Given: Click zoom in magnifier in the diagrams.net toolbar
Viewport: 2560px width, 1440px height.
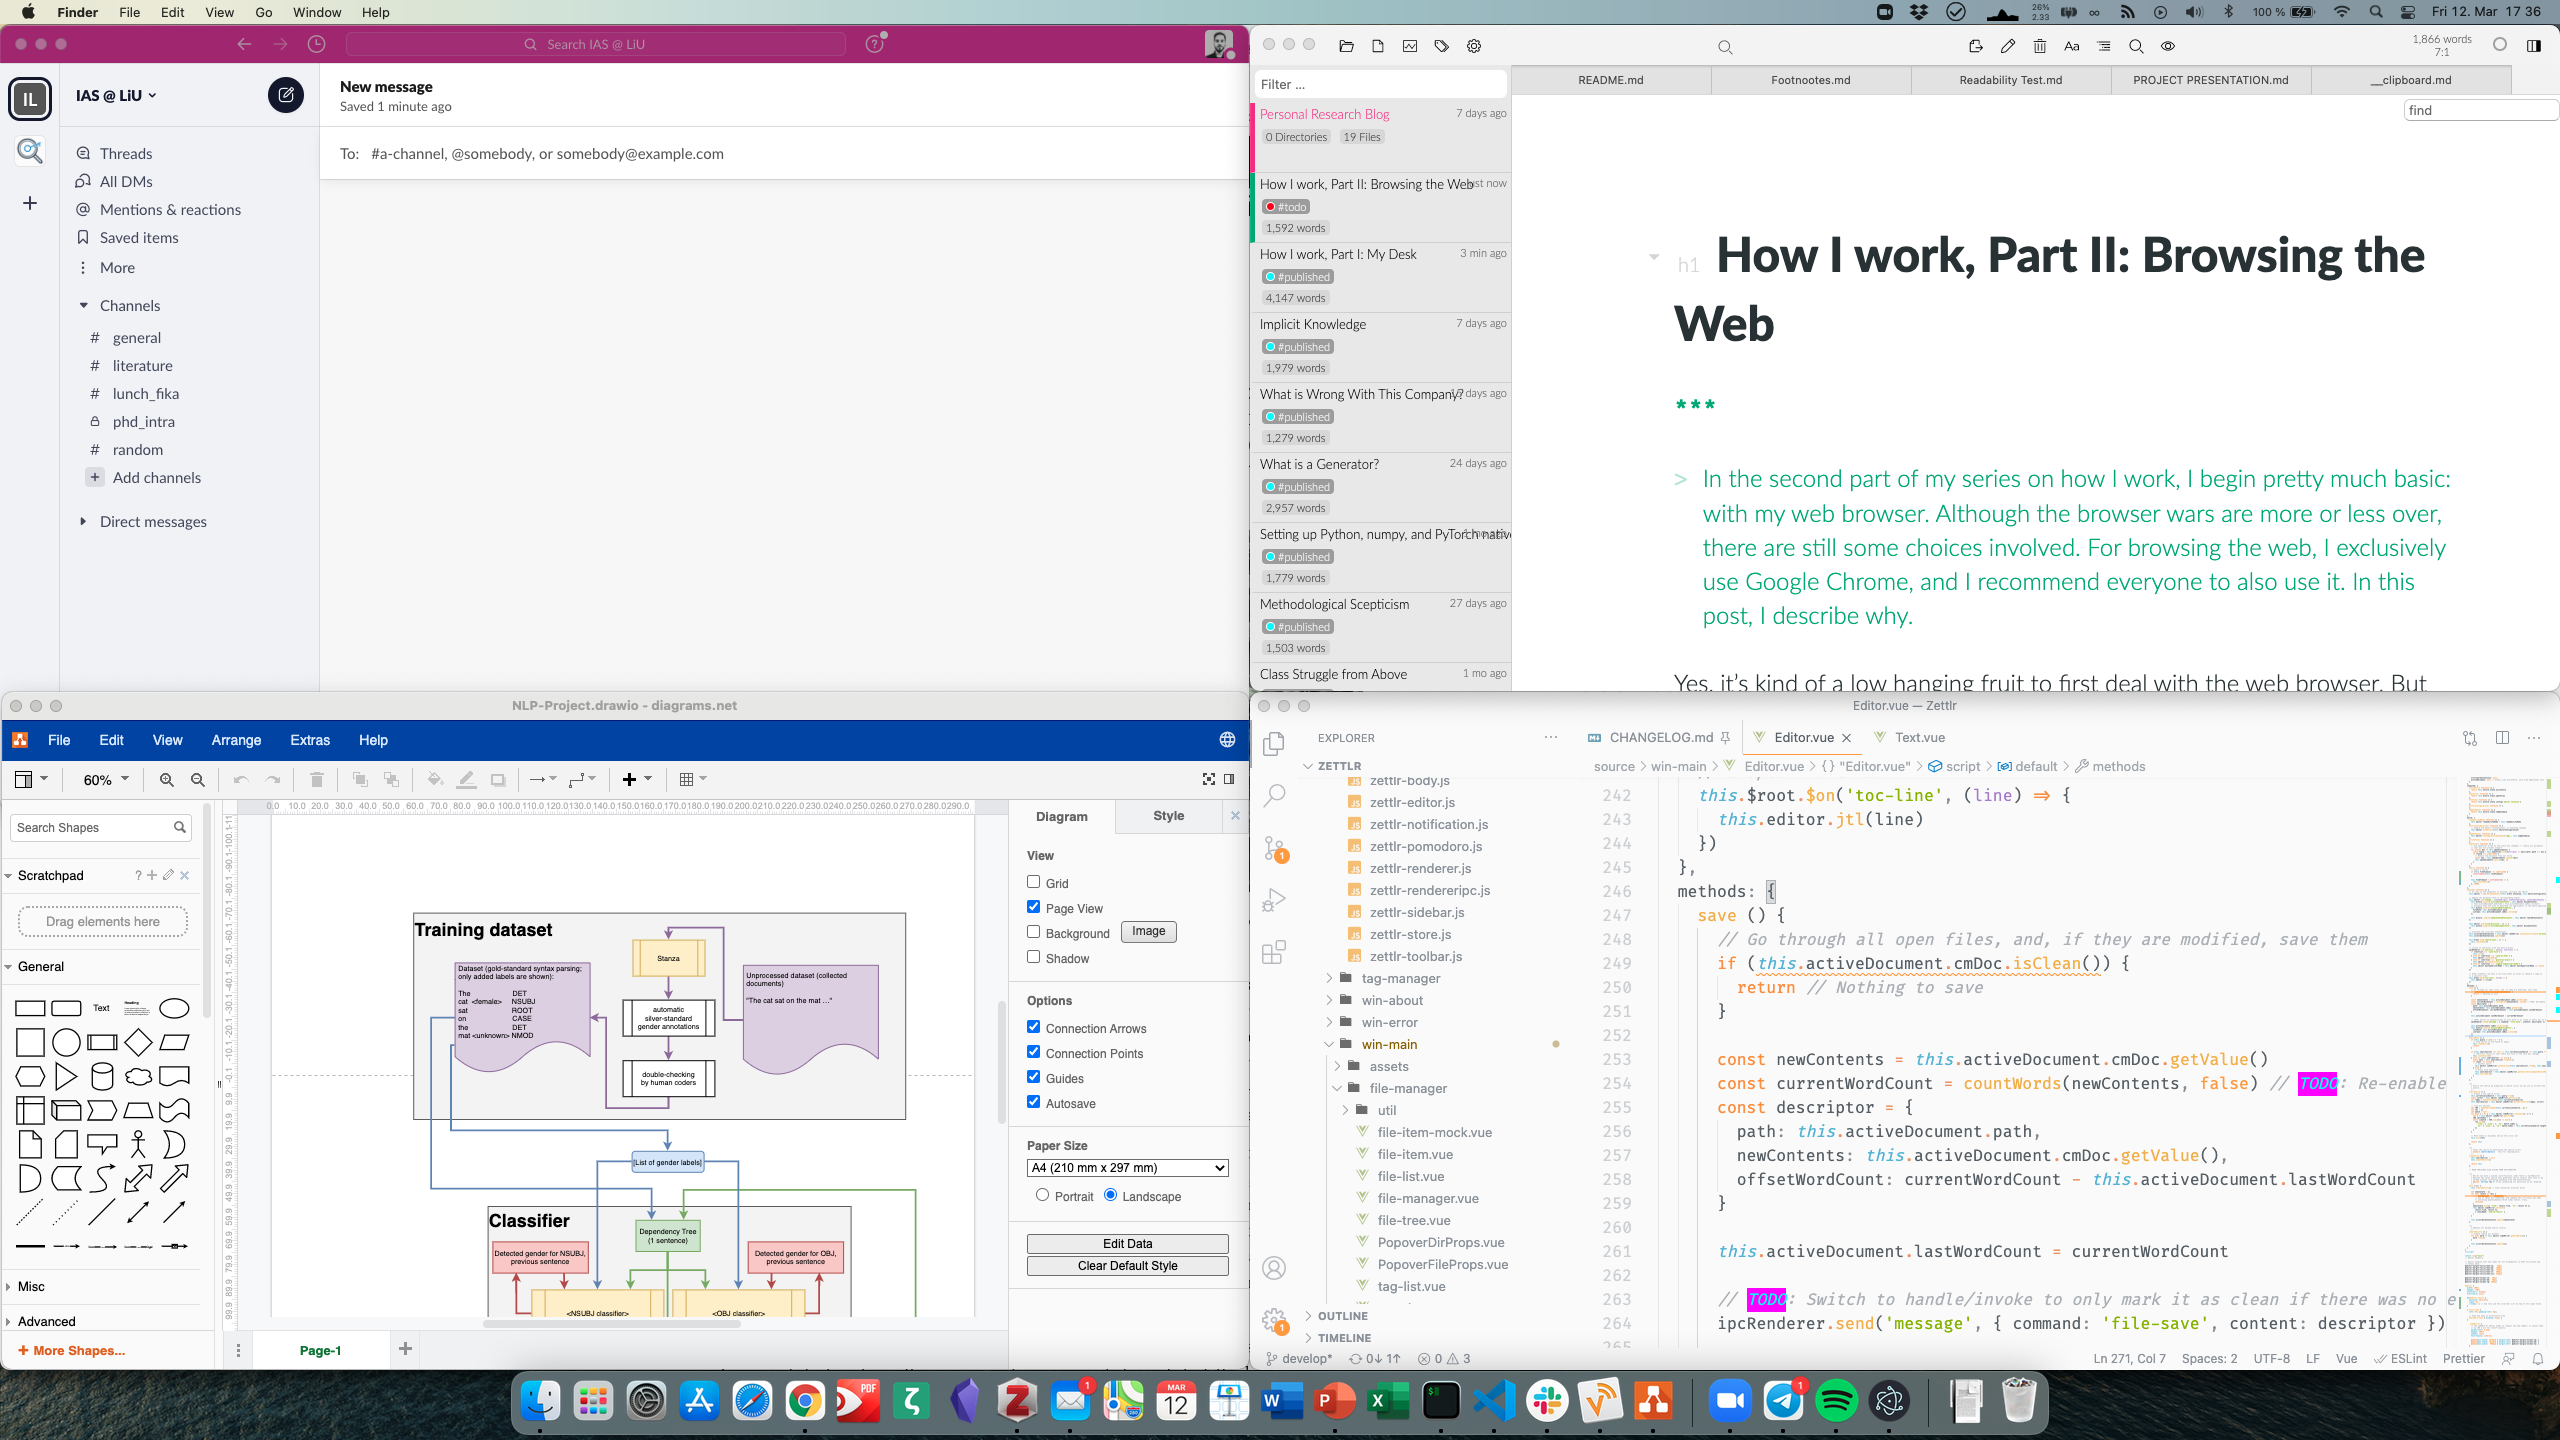Looking at the screenshot, I should (167, 780).
